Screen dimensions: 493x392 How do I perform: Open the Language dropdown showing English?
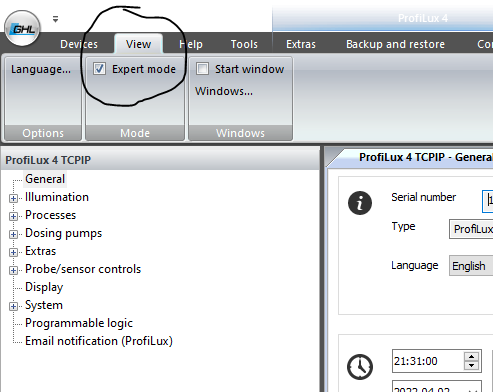[x=471, y=266]
